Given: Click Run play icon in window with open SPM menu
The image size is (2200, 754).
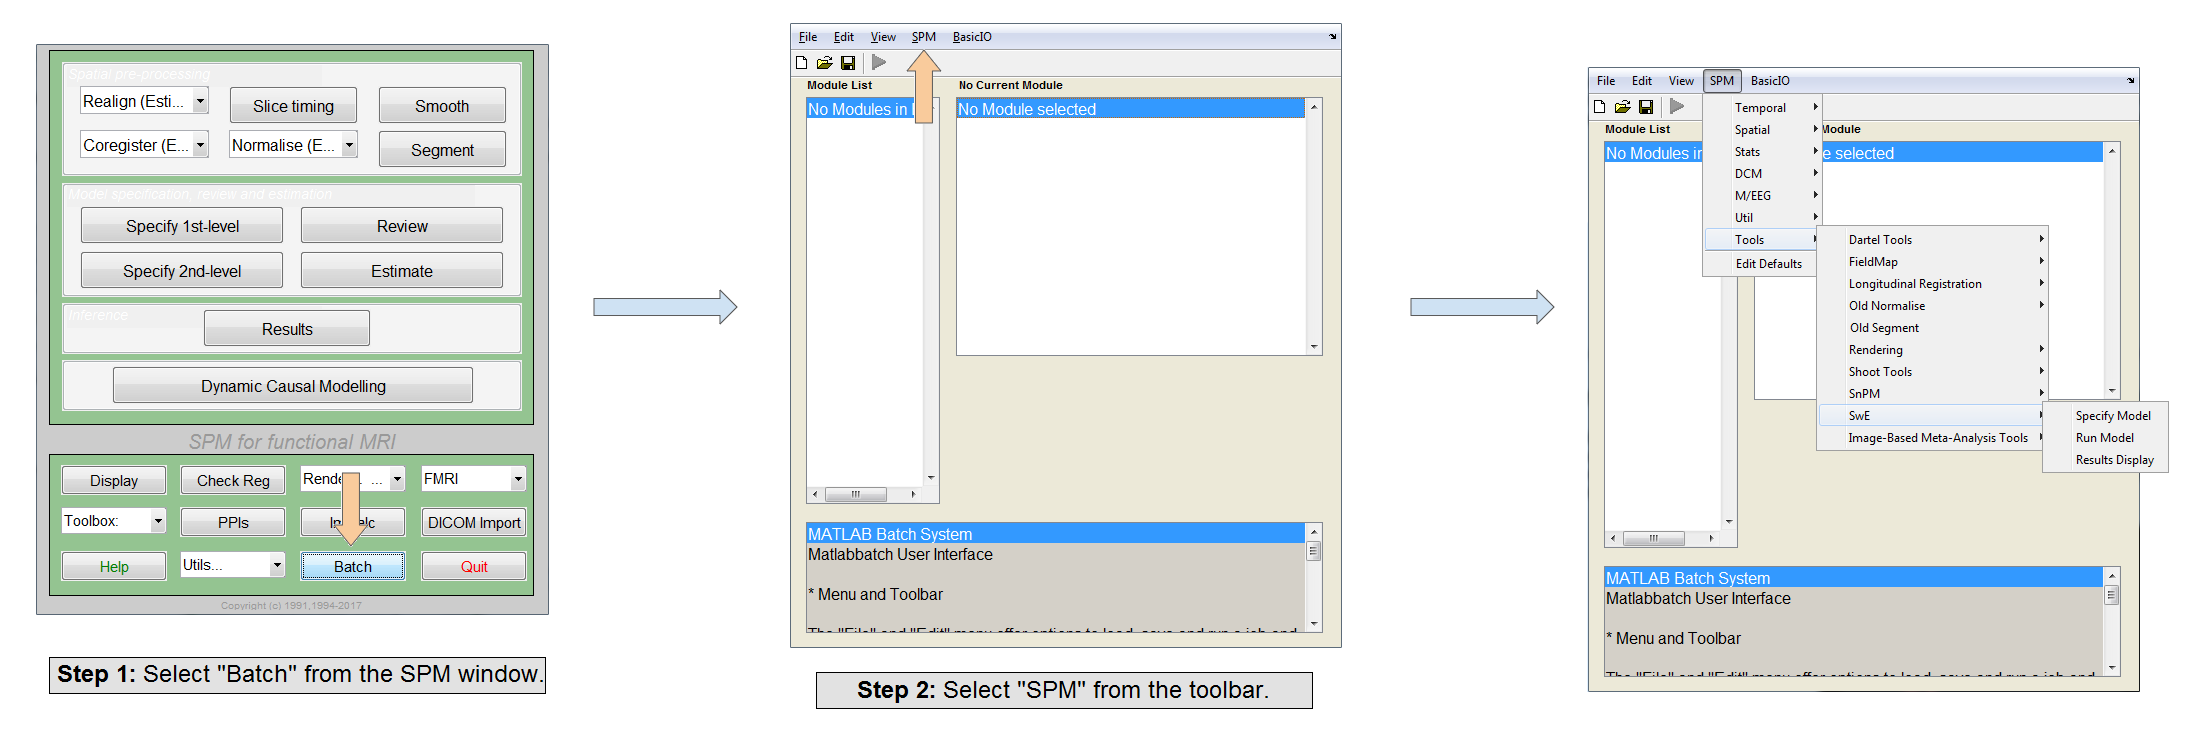Looking at the screenshot, I should [x=1677, y=106].
